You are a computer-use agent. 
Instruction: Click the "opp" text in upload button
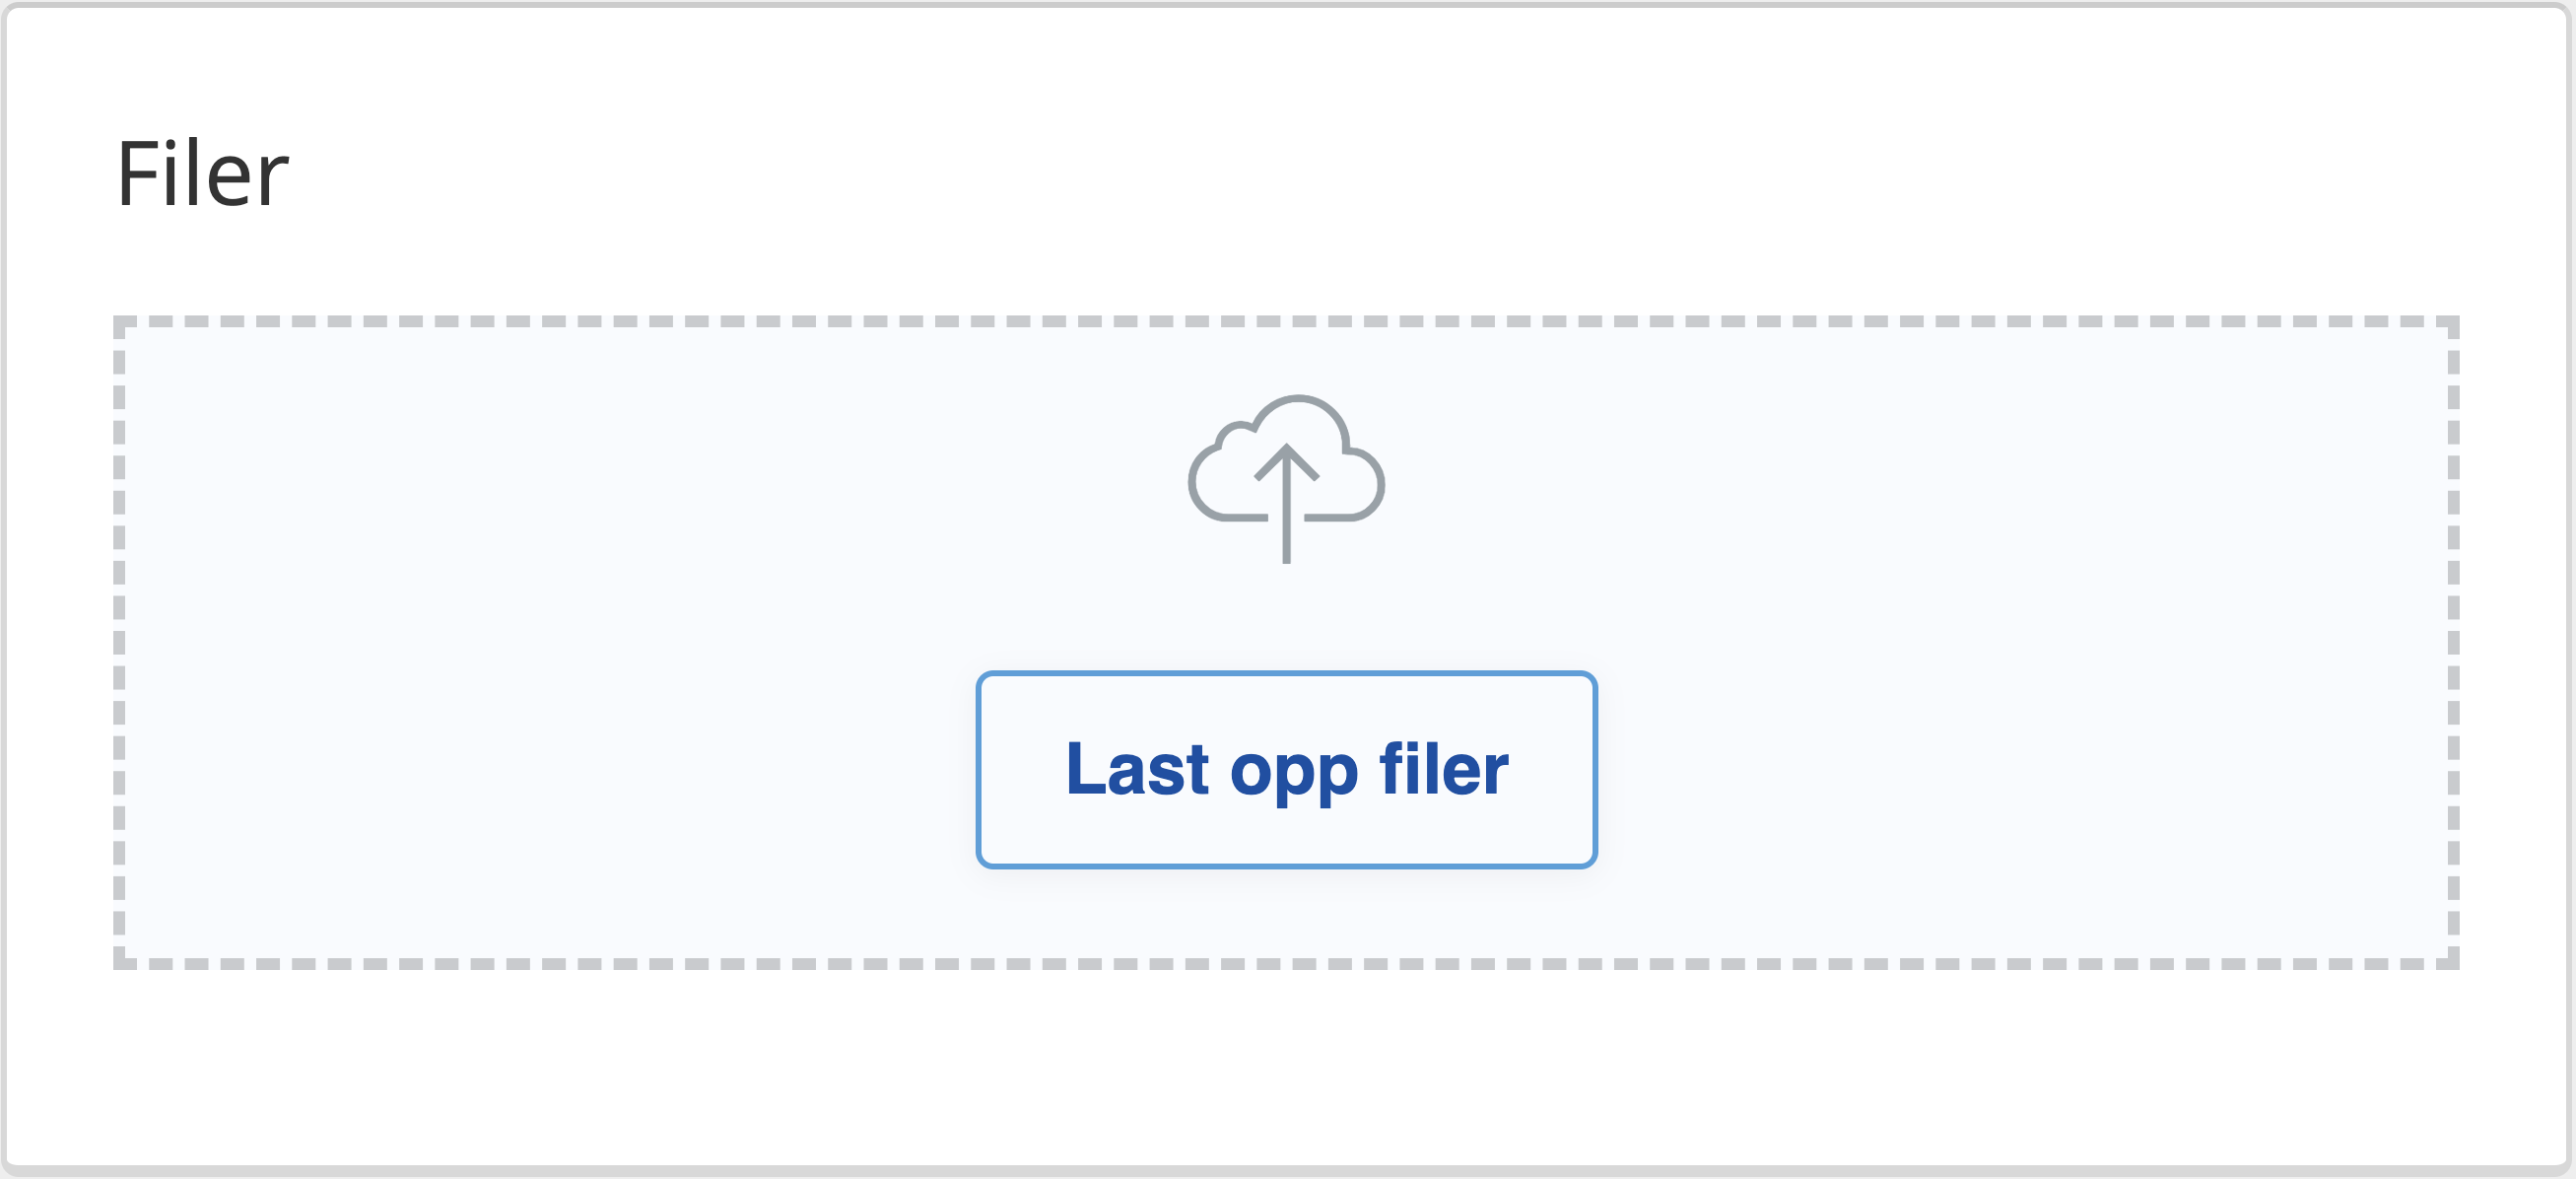click(x=1294, y=775)
